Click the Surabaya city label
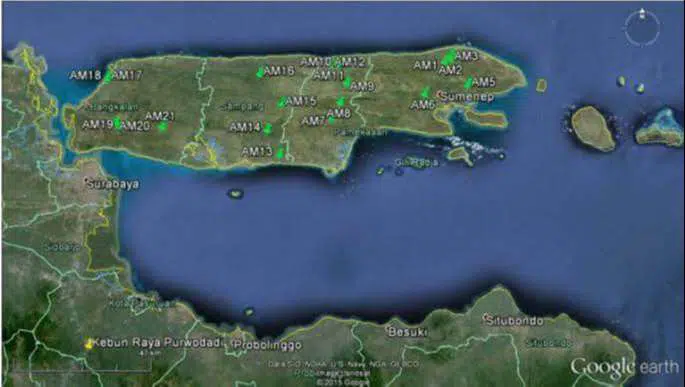 click(113, 184)
